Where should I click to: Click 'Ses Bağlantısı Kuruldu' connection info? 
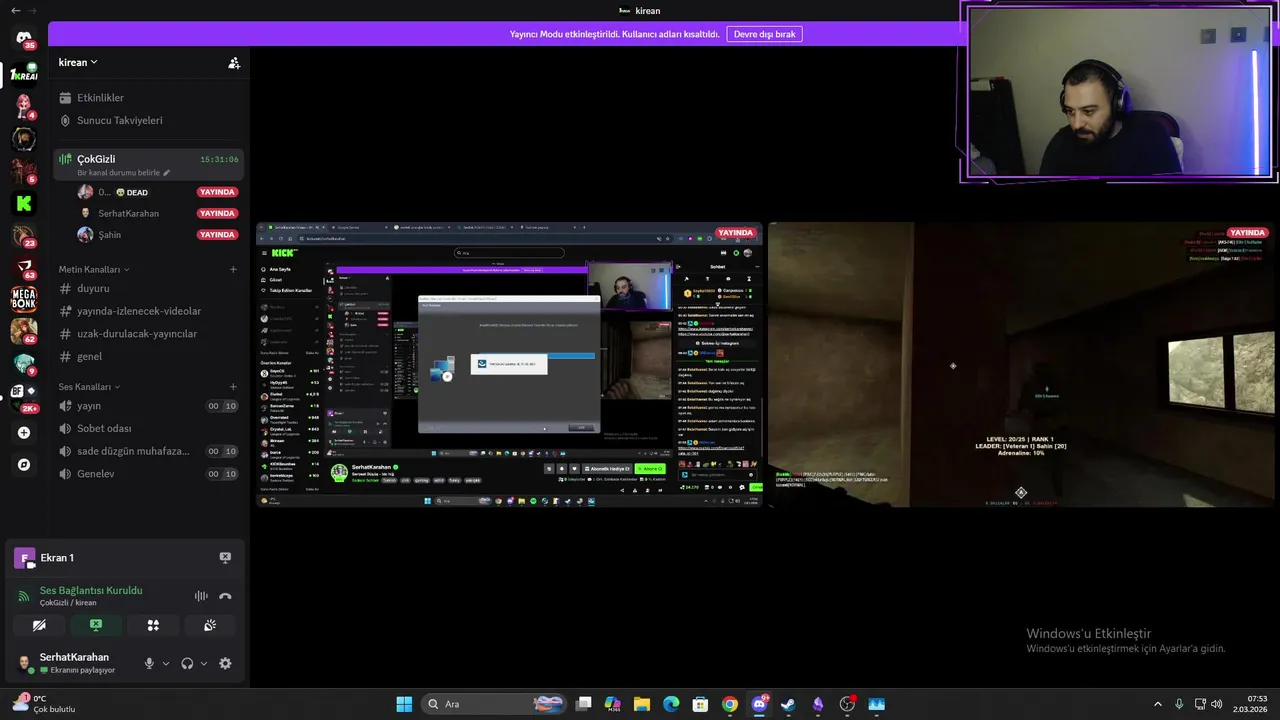point(91,591)
